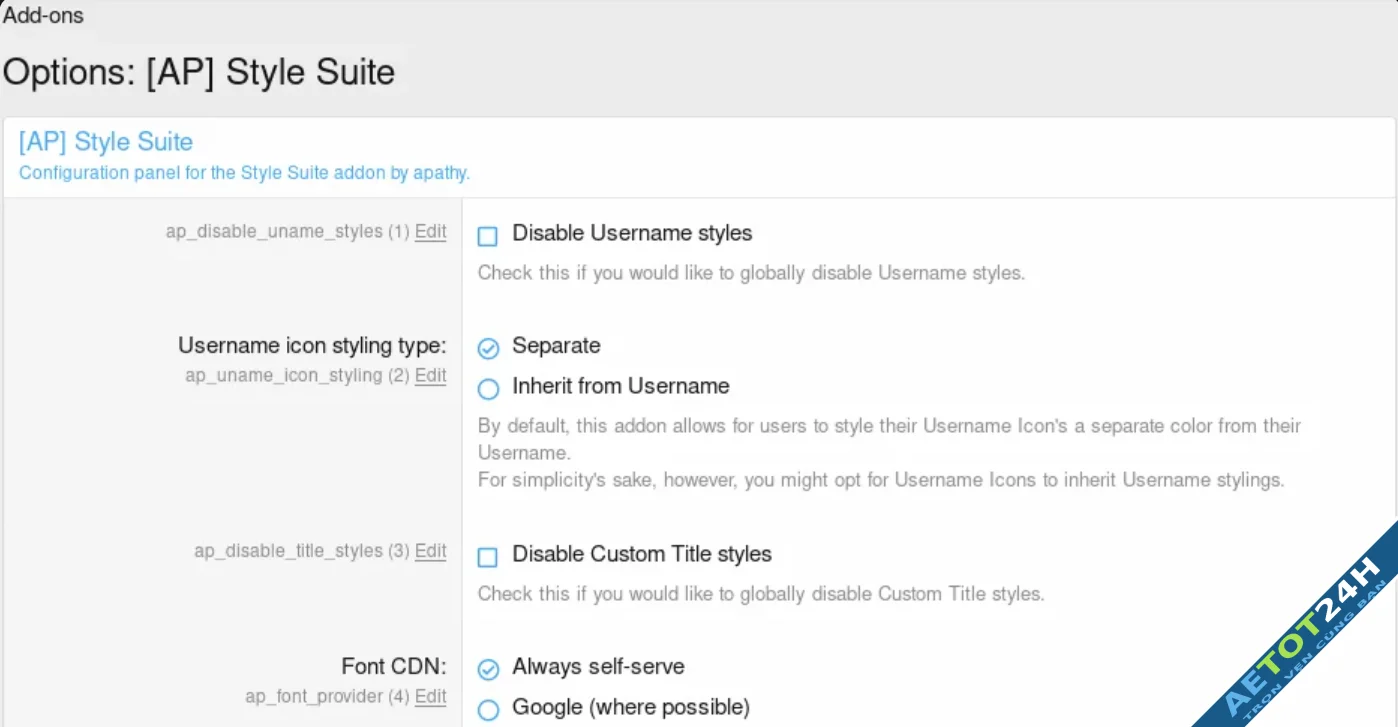Click Edit next to ap_disable_title_styles
This screenshot has height=727, width=1398.
(430, 551)
